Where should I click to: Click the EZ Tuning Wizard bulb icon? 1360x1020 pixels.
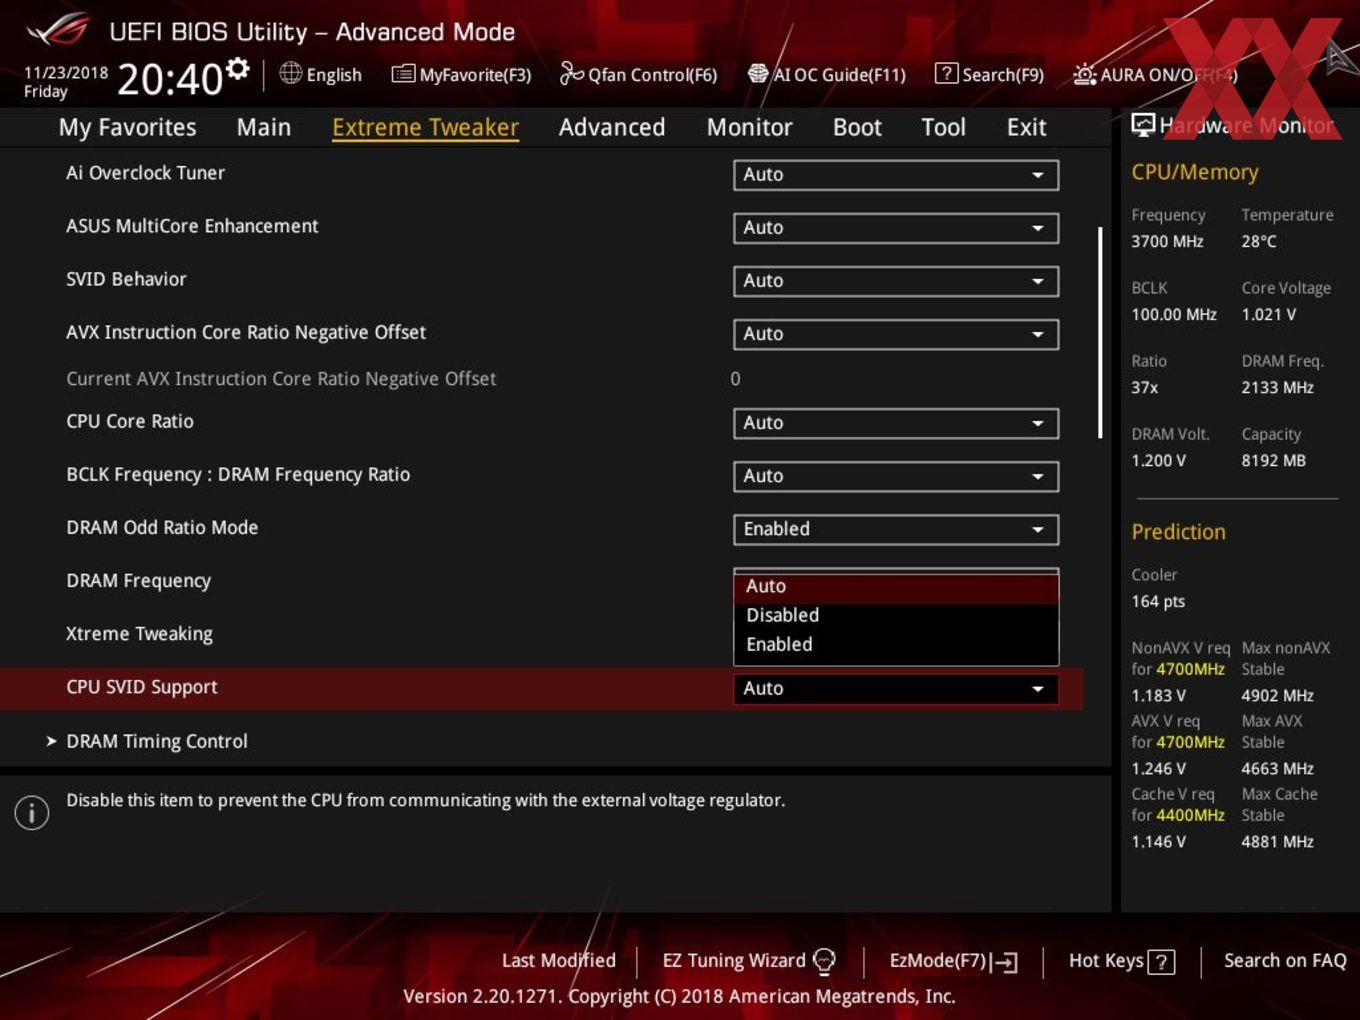824,961
